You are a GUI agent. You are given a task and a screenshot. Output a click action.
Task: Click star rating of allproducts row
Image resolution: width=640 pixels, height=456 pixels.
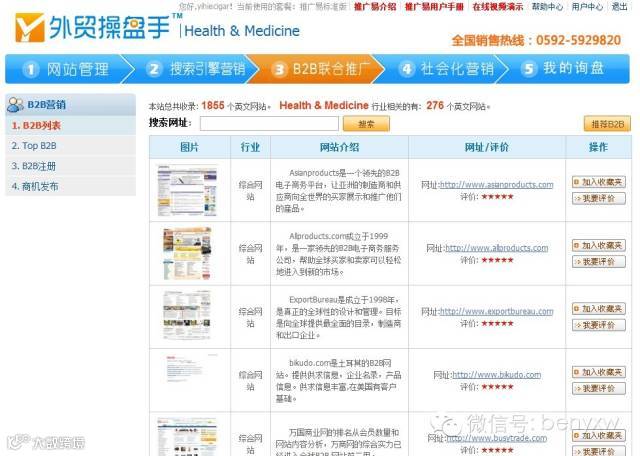[497, 260]
